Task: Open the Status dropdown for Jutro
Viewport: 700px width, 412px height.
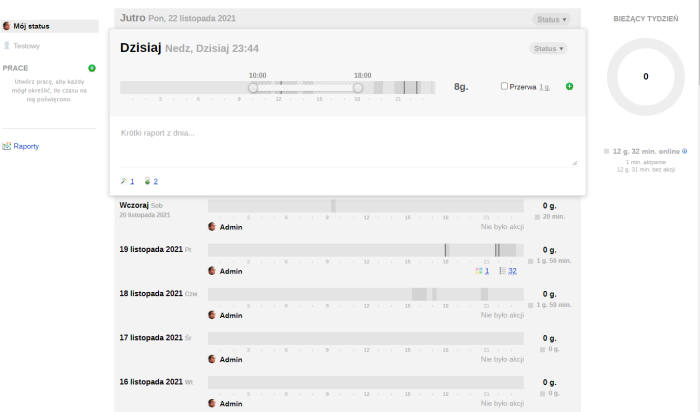Action: (551, 19)
